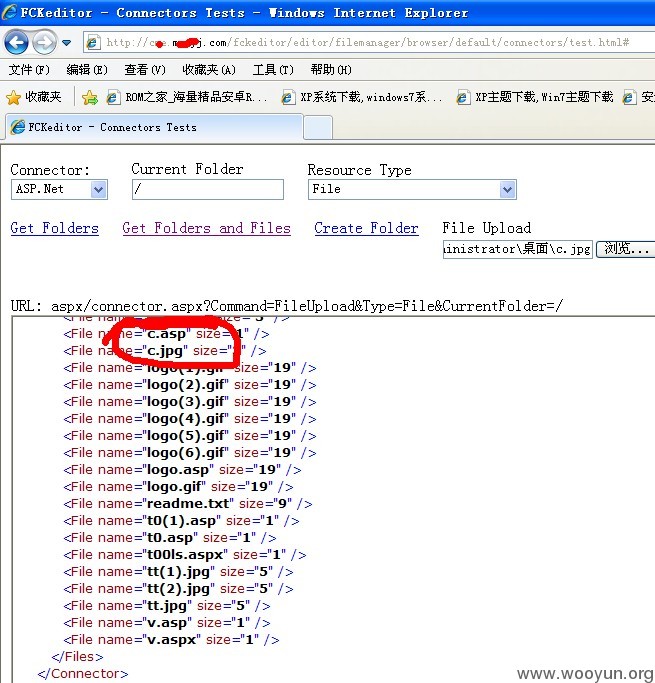The height and width of the screenshot is (683, 655).
Task: Click the logo.asp file entry
Action: click(182, 470)
